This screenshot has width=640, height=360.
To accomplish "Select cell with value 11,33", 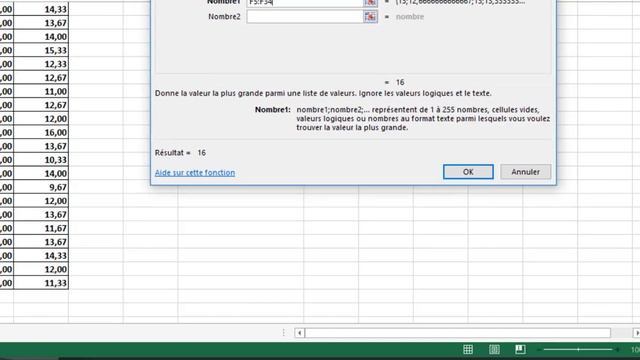I will coord(41,283).
